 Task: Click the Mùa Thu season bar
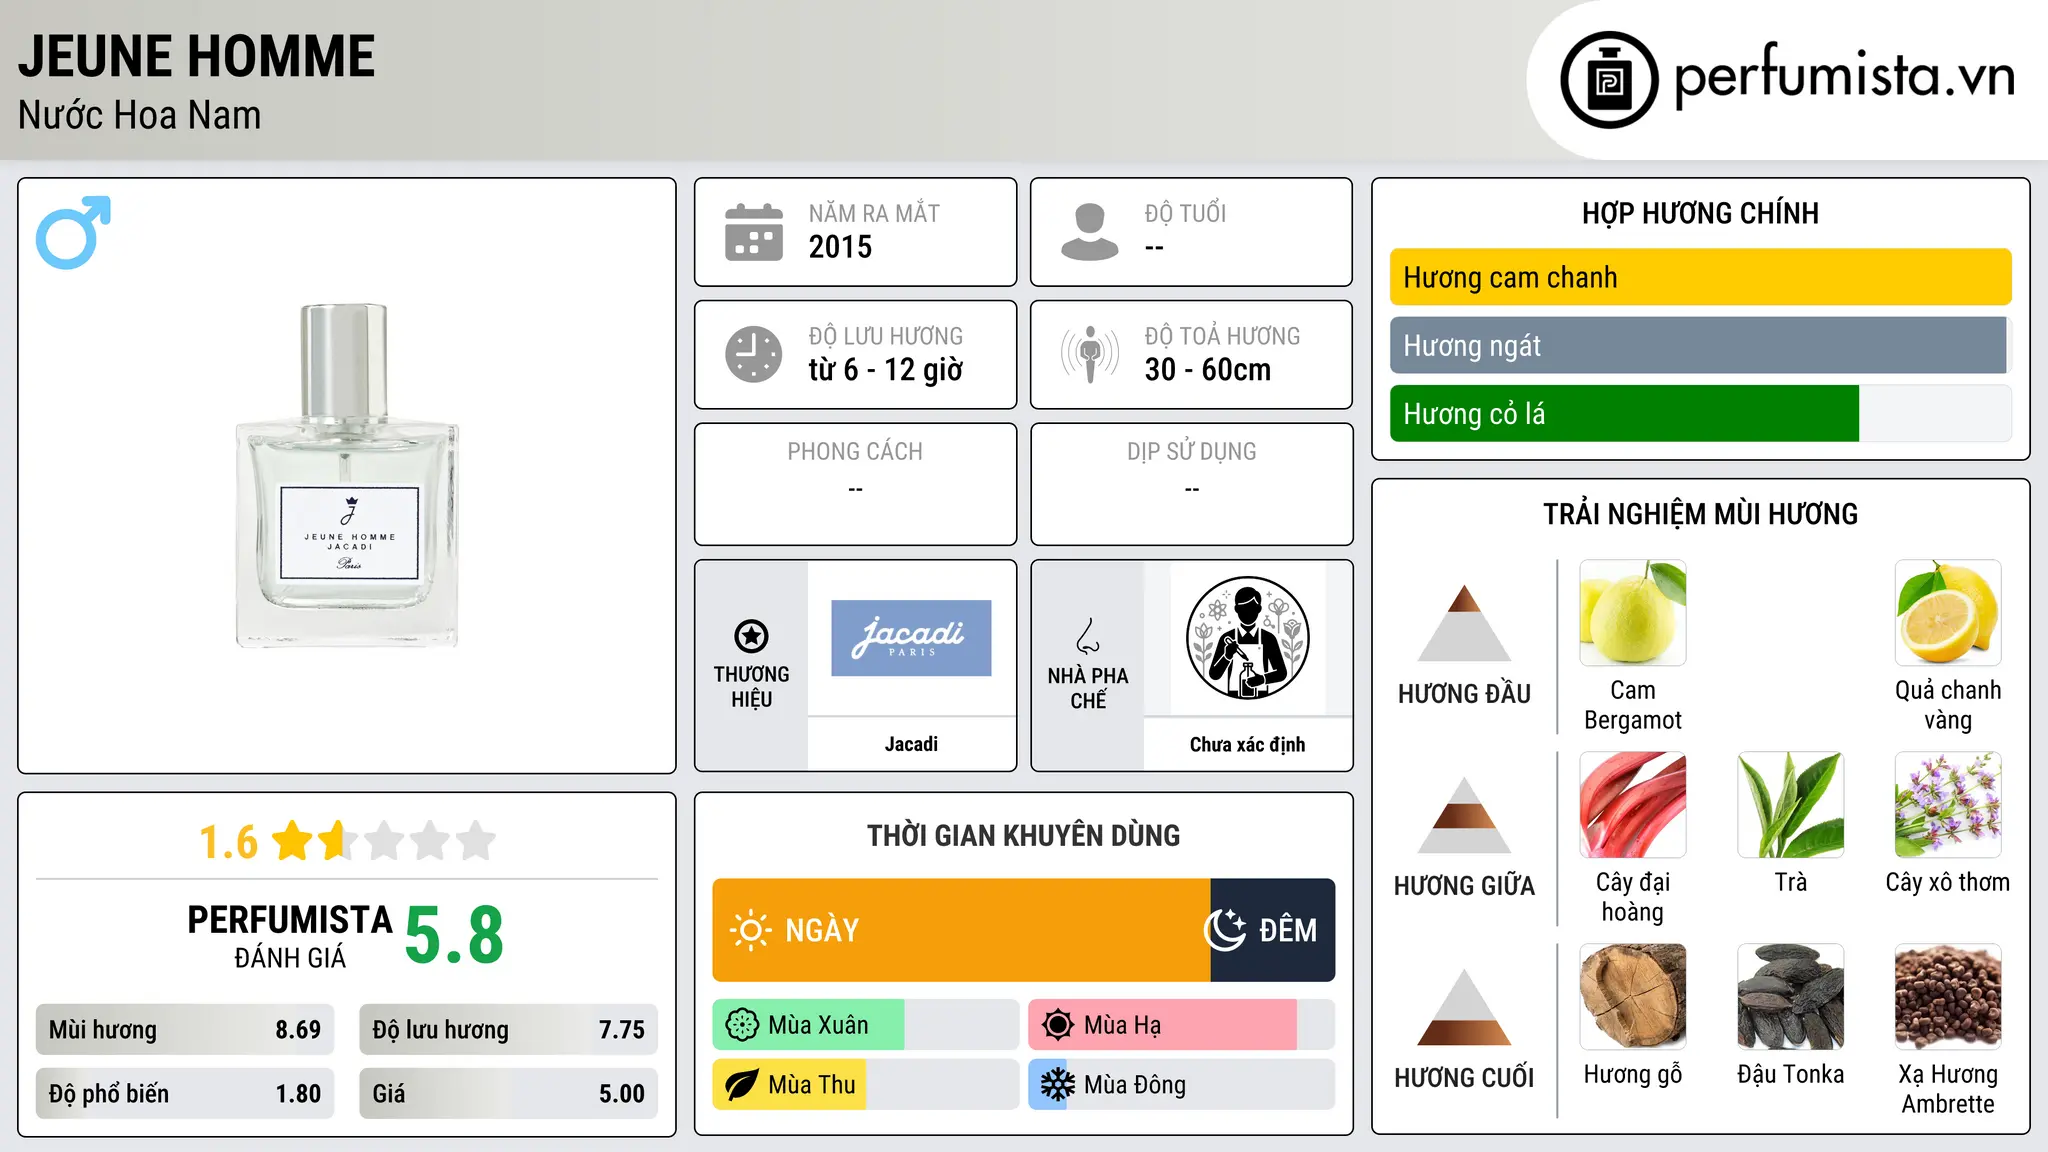point(865,1085)
